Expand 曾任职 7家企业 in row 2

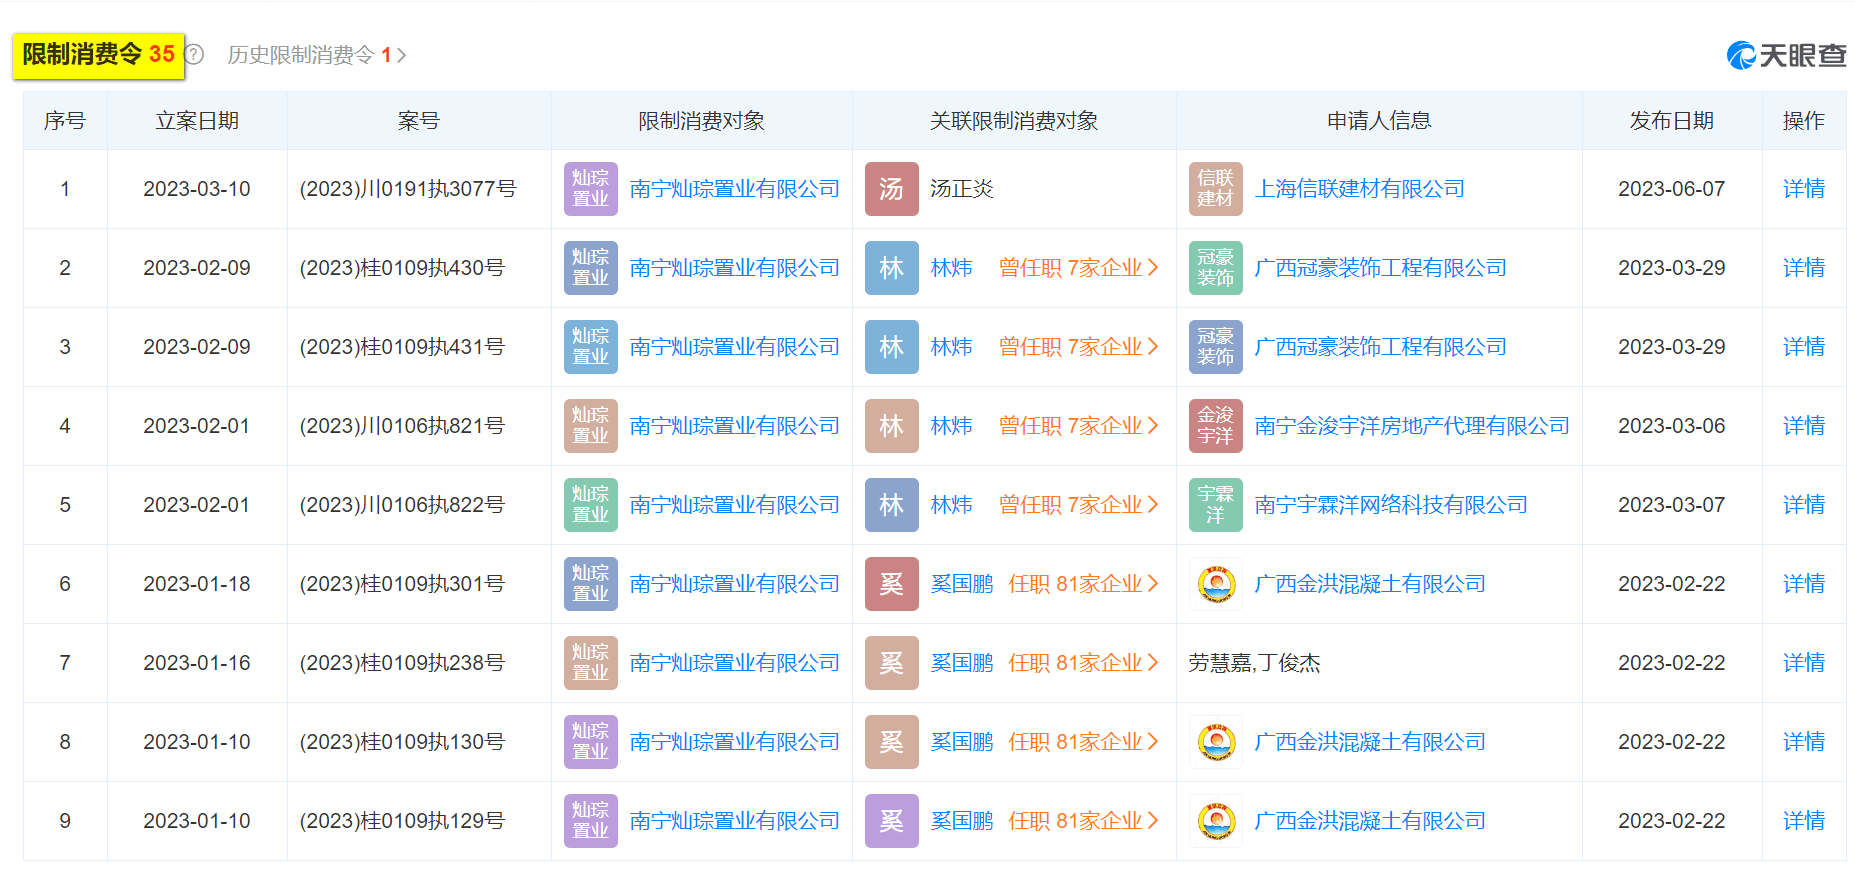pos(1078,268)
